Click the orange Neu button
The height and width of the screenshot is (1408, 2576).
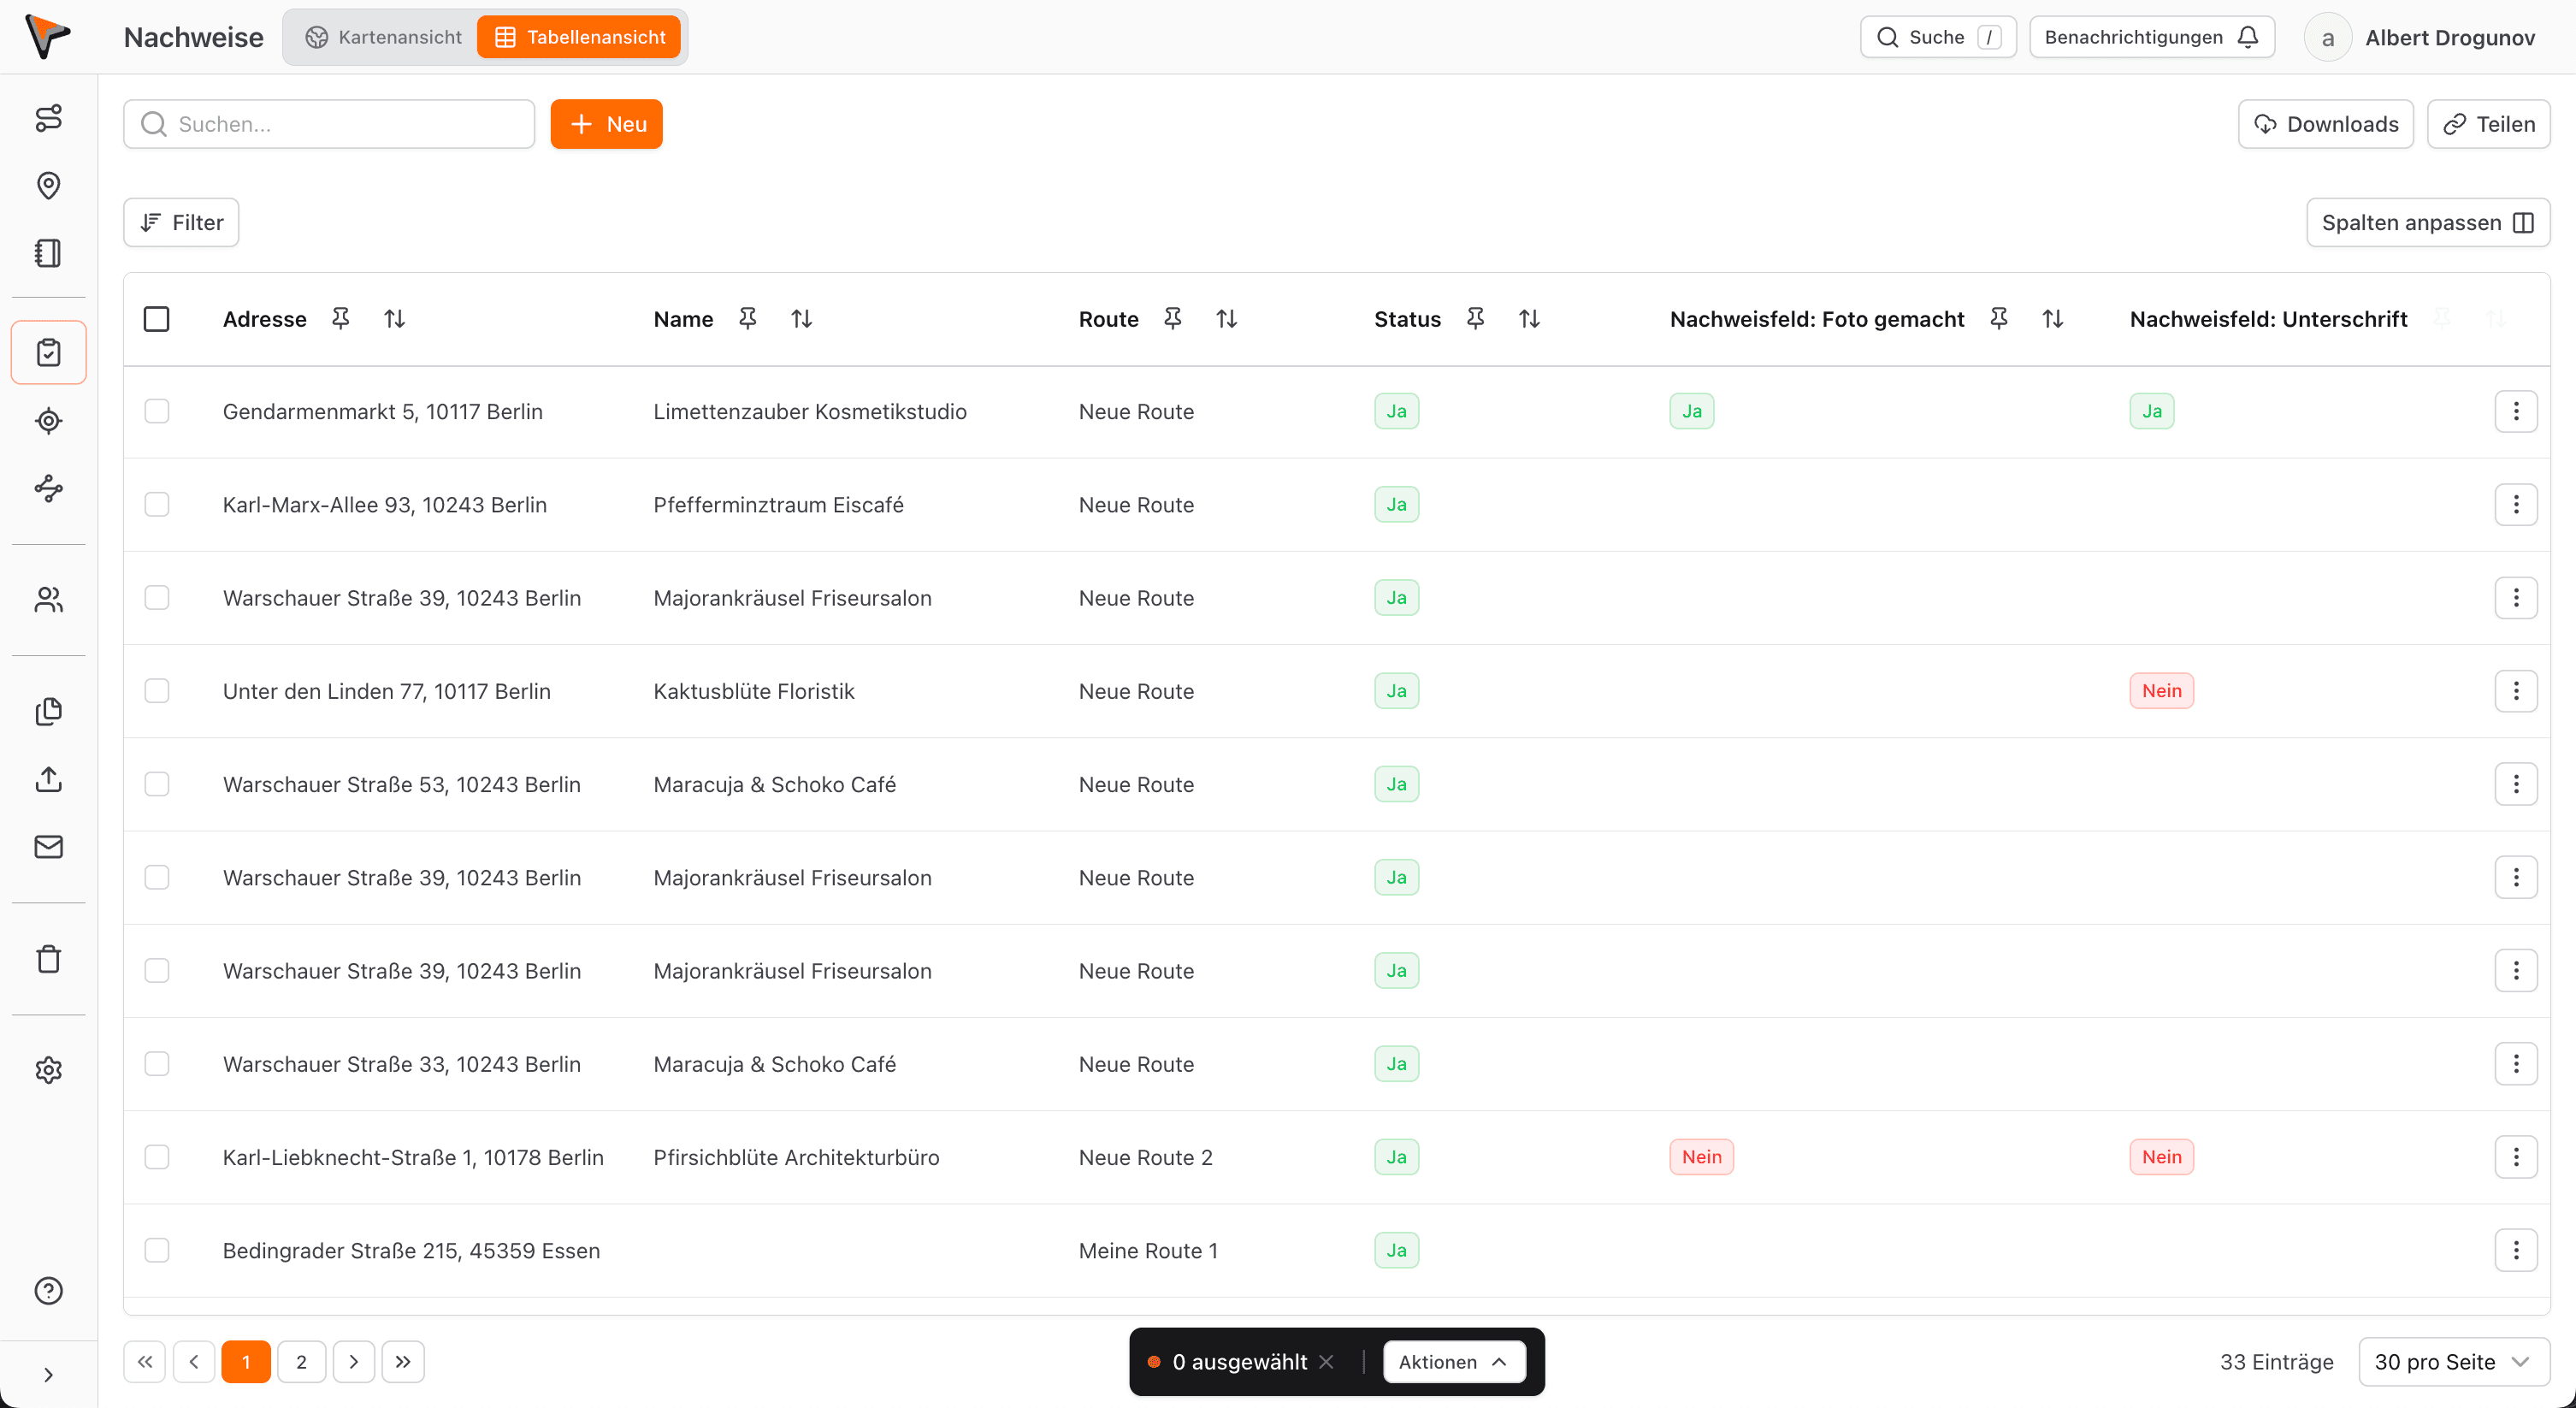coord(606,124)
